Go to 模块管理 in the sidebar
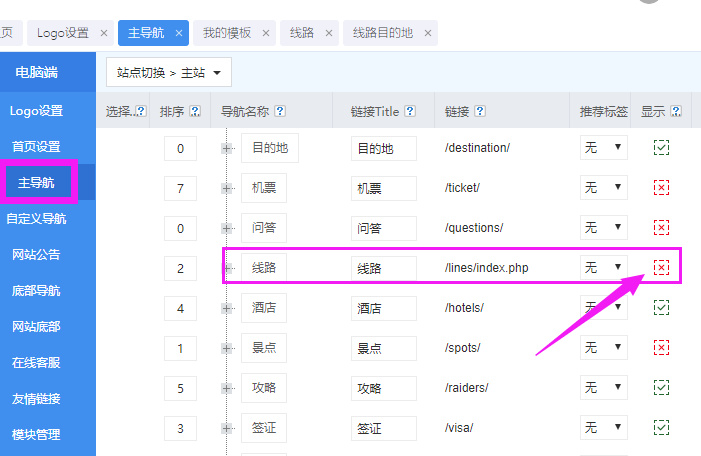 pos(36,435)
